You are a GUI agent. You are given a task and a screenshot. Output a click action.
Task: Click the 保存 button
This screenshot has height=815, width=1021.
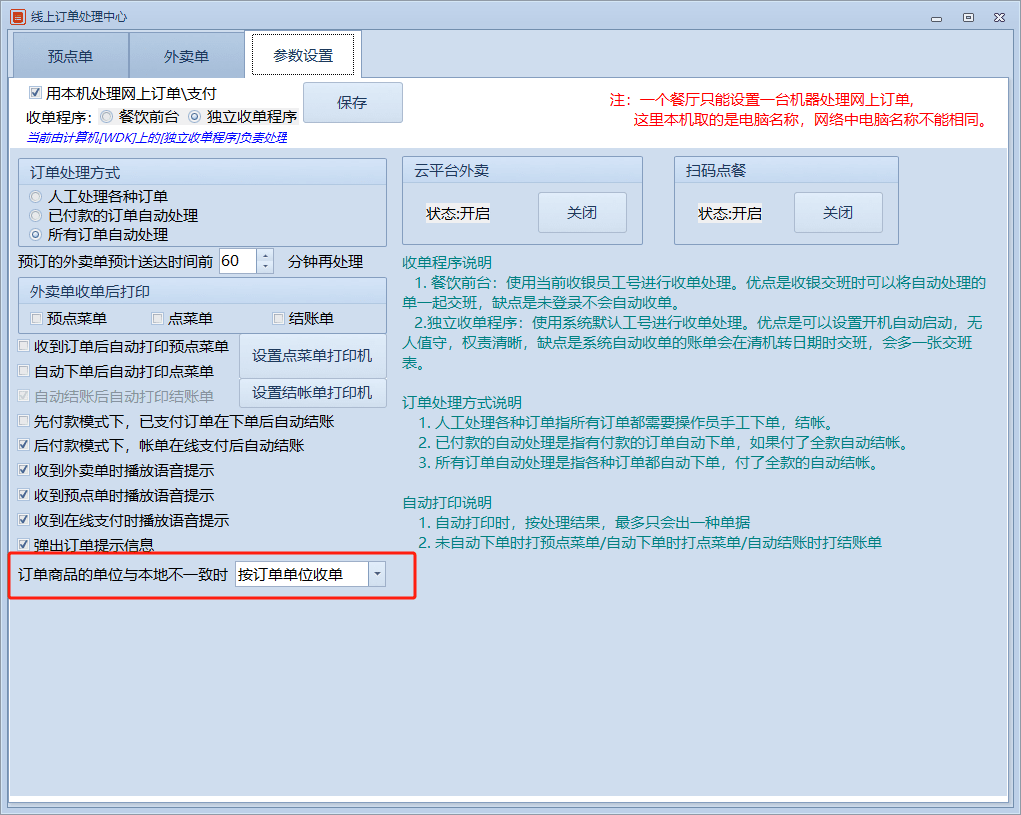pyautogui.click(x=352, y=103)
